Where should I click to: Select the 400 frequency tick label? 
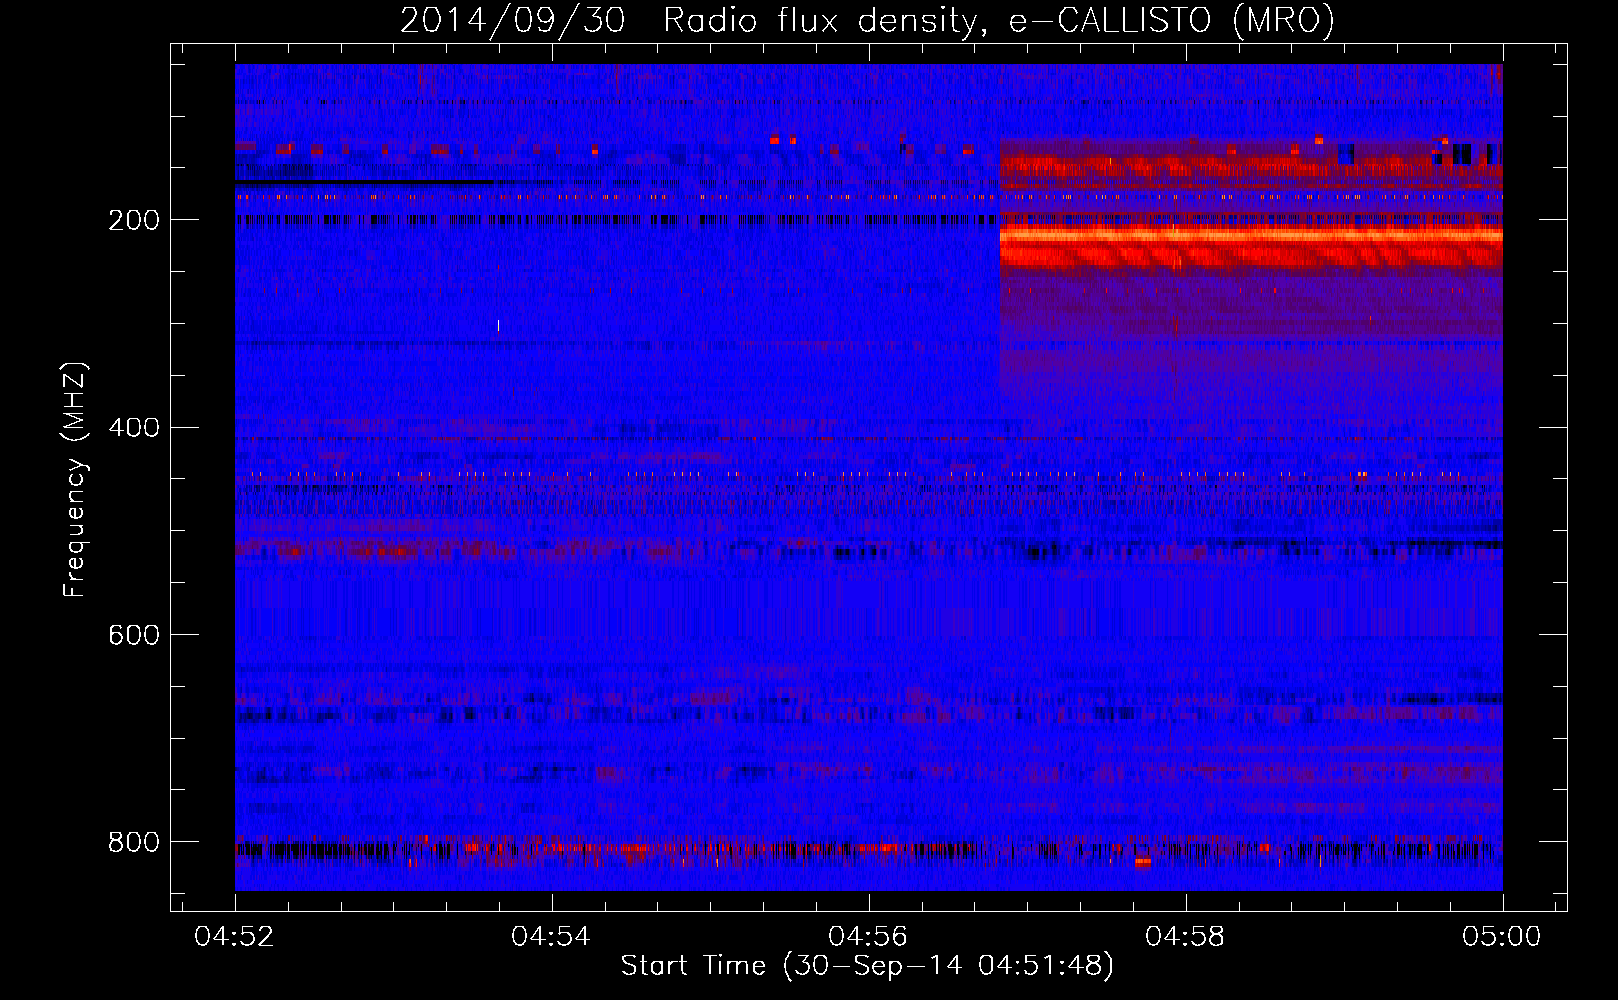[133, 428]
